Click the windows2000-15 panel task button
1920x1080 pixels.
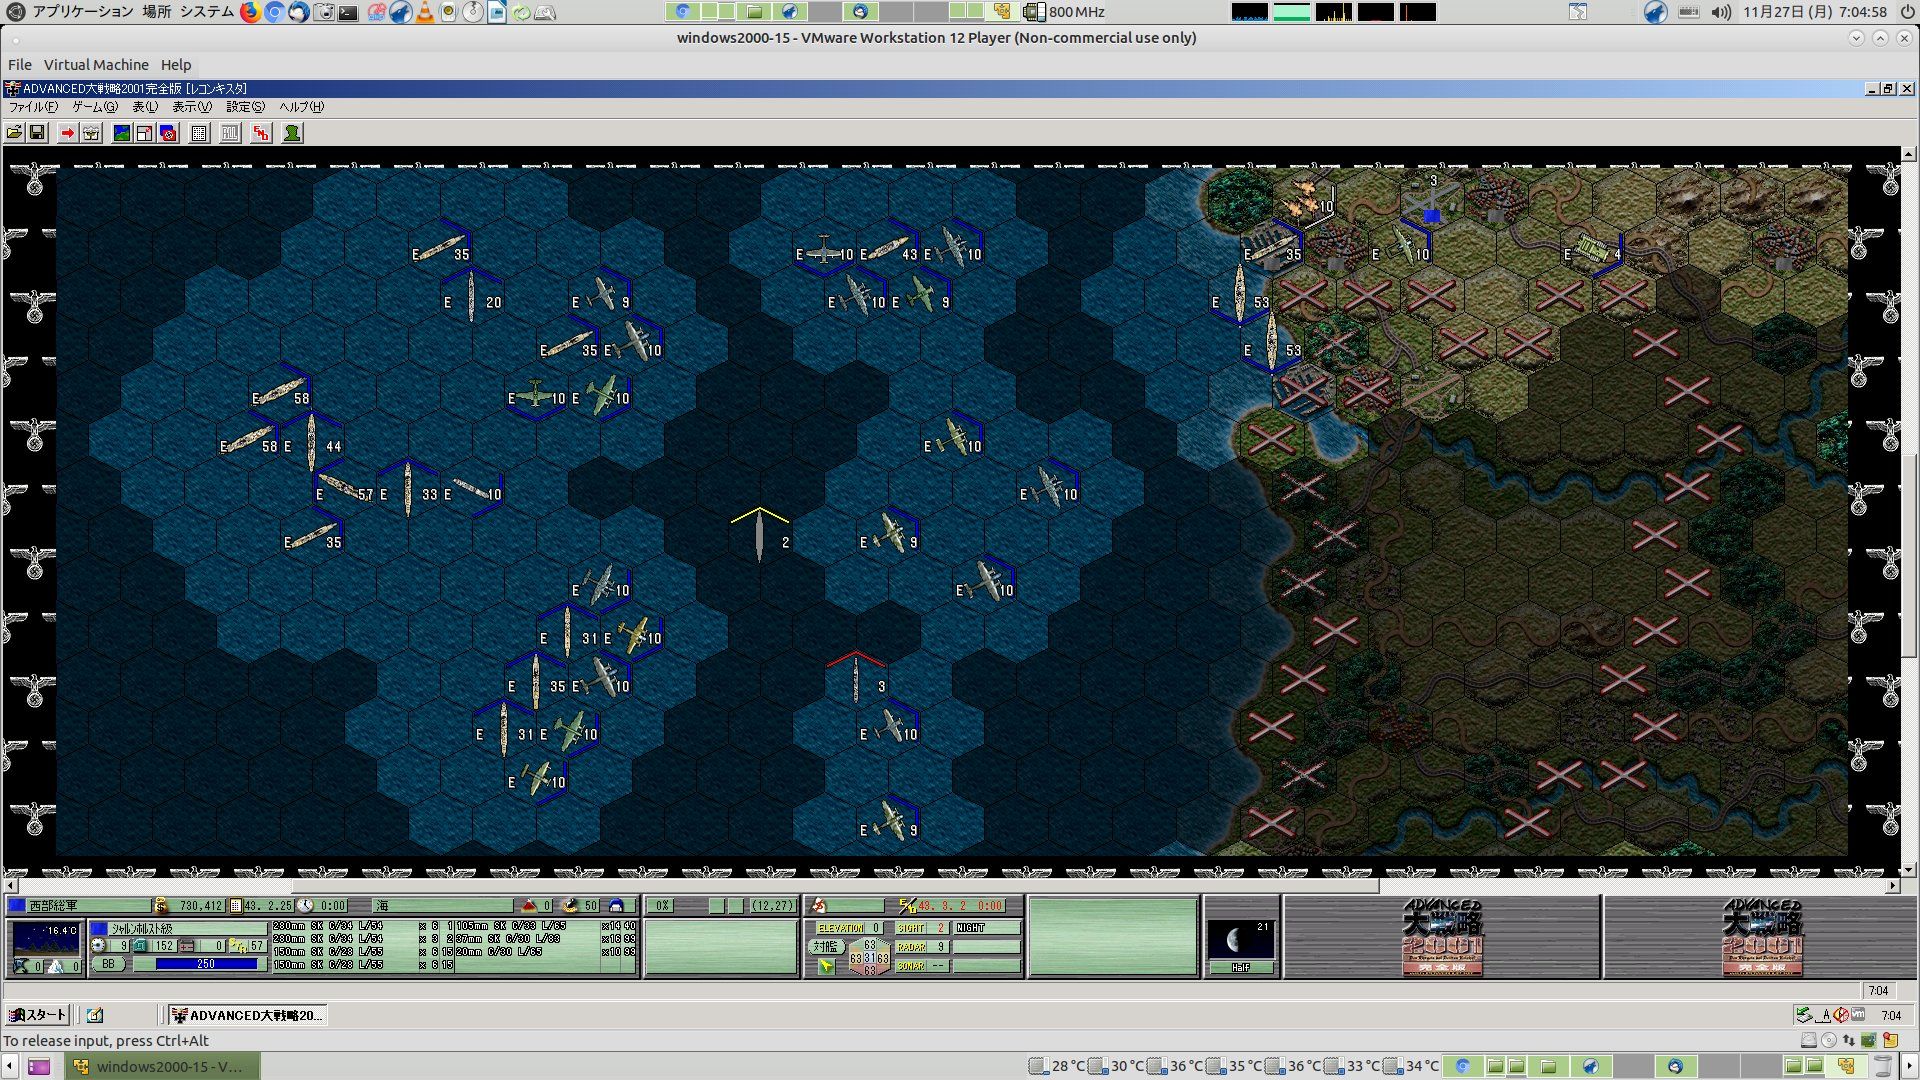pos(163,1066)
